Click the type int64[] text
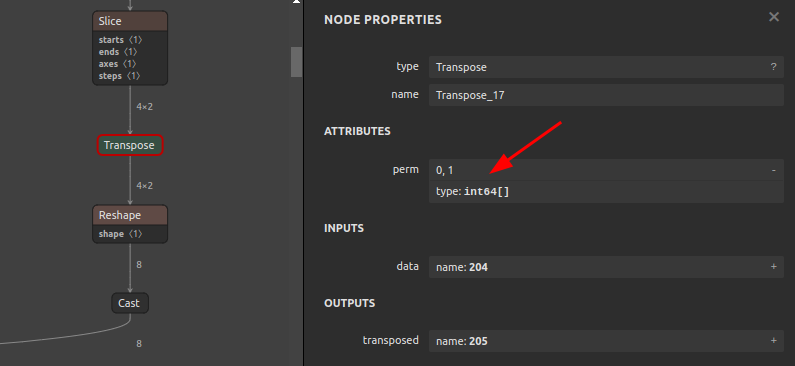 (473, 192)
